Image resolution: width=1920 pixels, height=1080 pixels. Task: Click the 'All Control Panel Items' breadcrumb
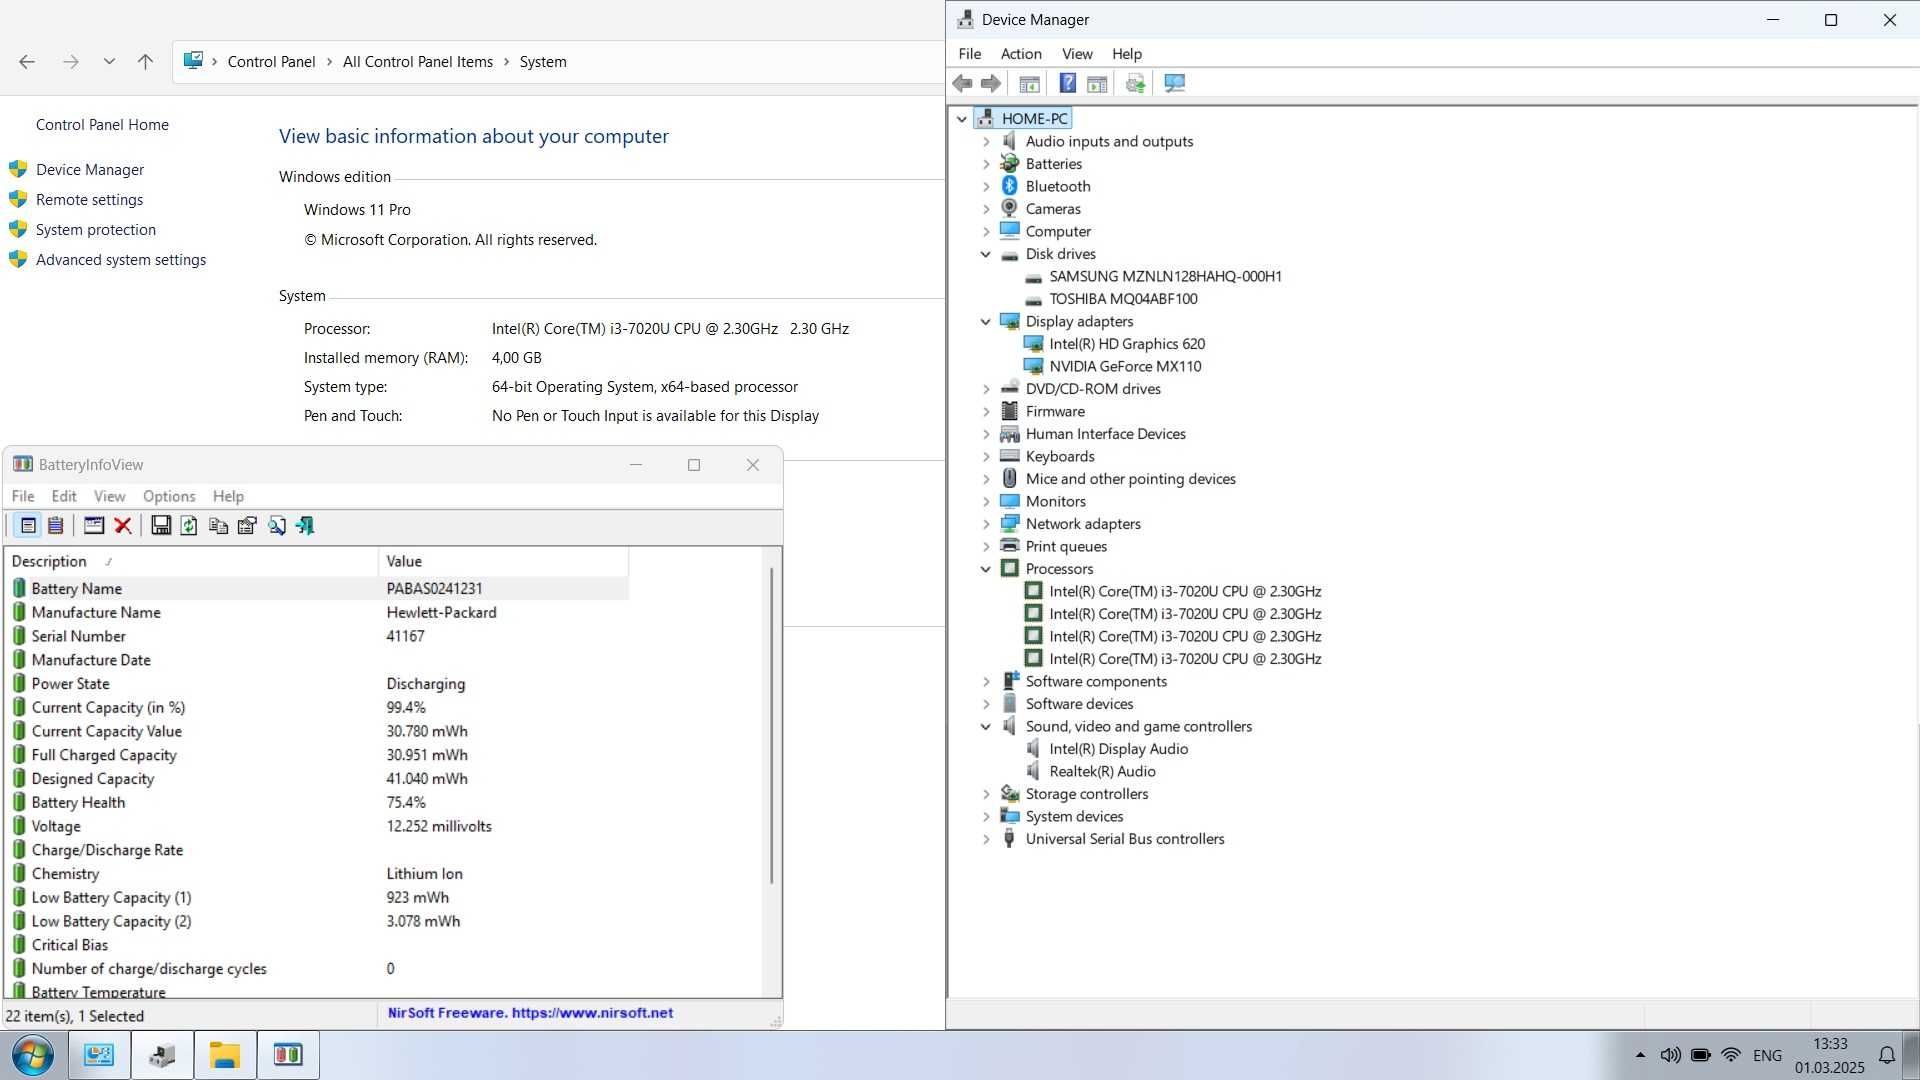[x=418, y=62]
